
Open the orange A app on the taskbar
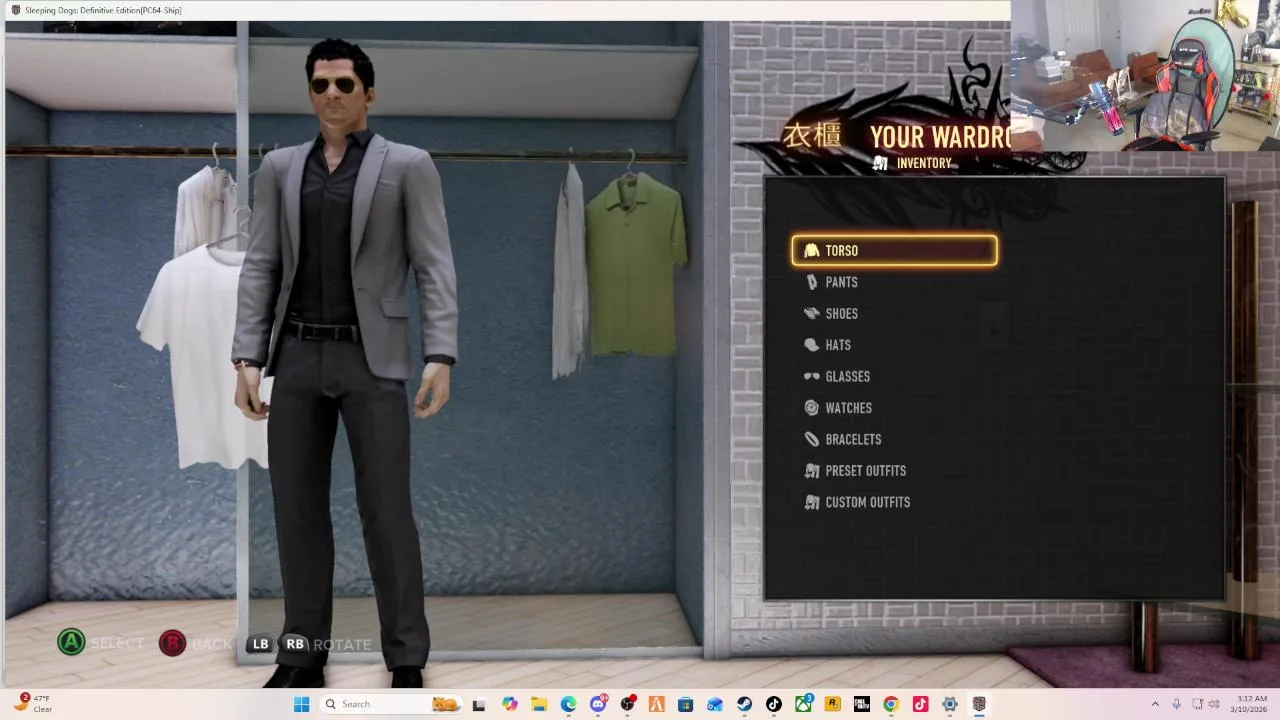(x=656, y=704)
